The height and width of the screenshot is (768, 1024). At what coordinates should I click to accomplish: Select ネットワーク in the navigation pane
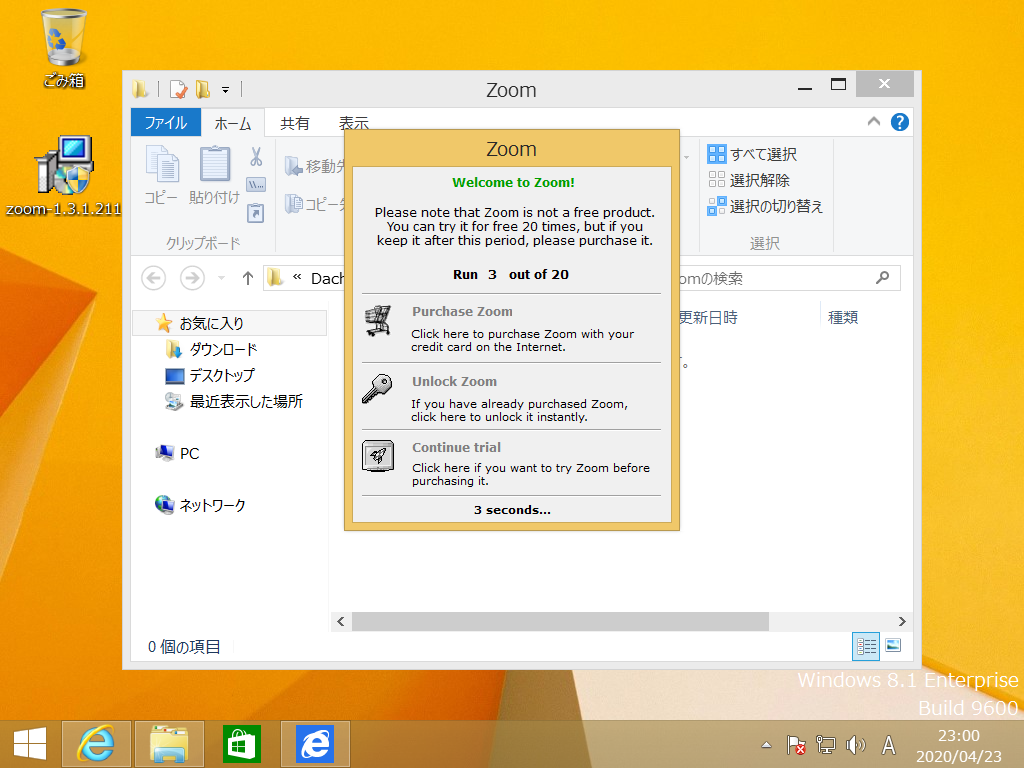pyautogui.click(x=200, y=505)
